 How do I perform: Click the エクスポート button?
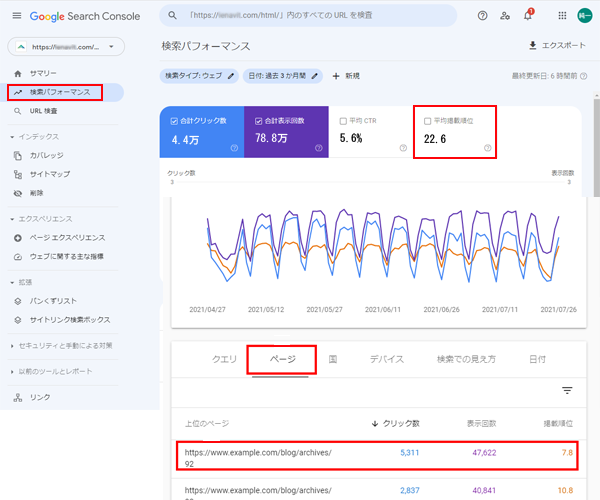(557, 46)
